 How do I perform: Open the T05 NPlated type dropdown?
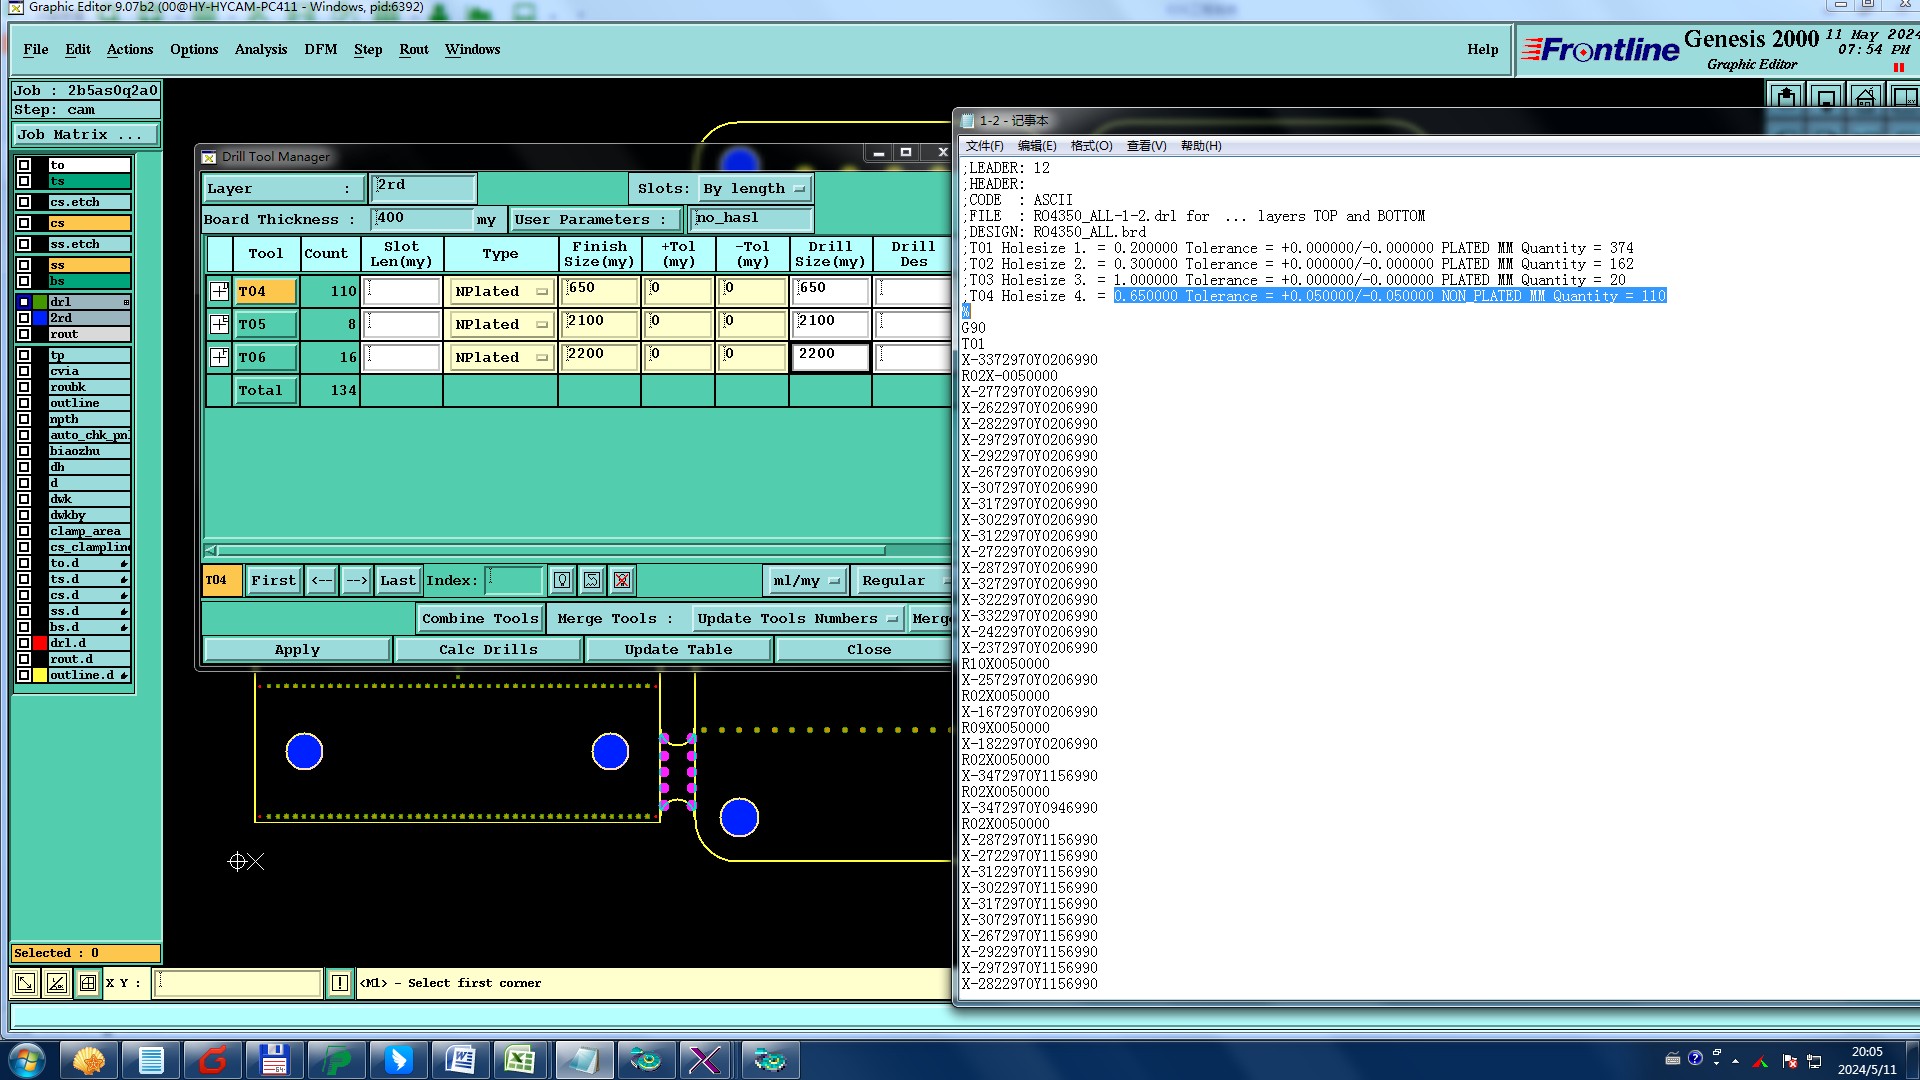tap(501, 324)
